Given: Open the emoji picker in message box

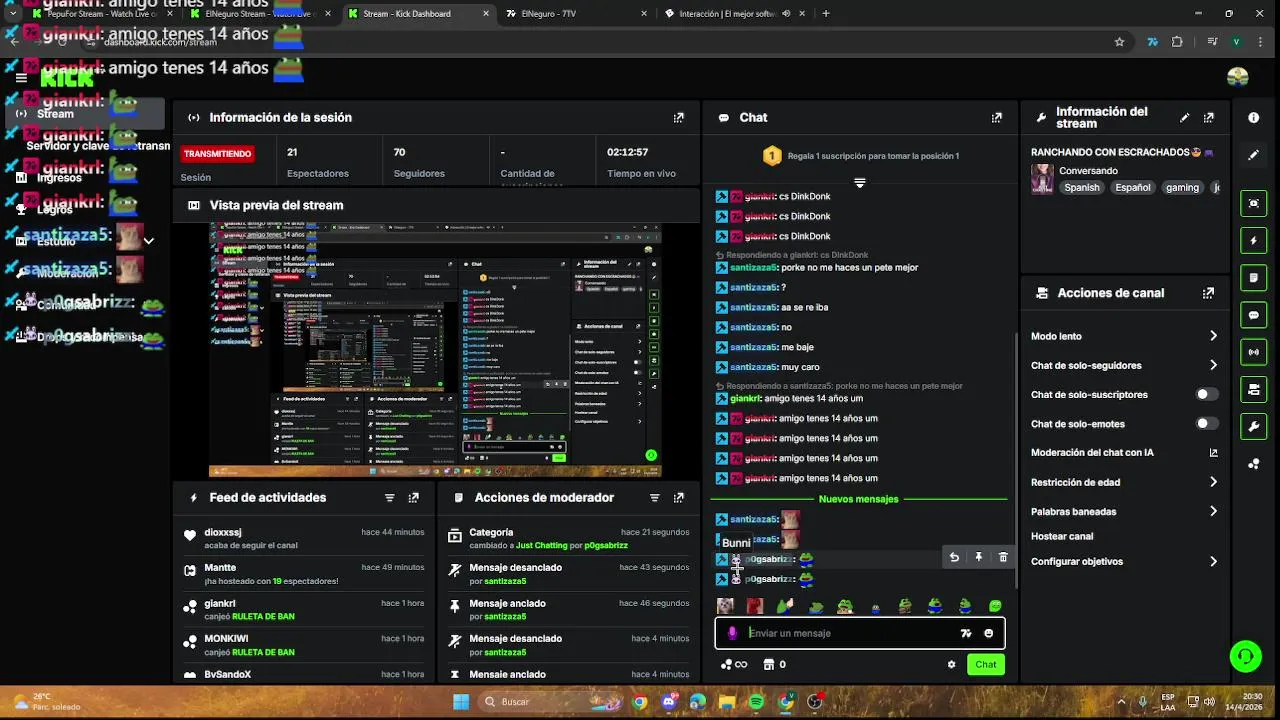Looking at the screenshot, I should click(989, 633).
